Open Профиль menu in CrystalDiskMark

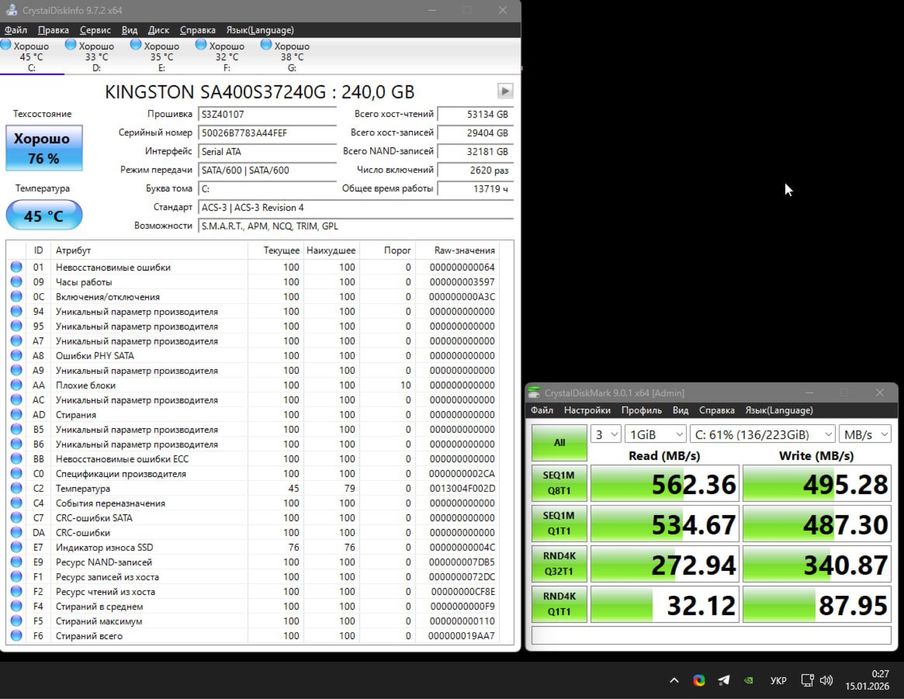[x=641, y=410]
